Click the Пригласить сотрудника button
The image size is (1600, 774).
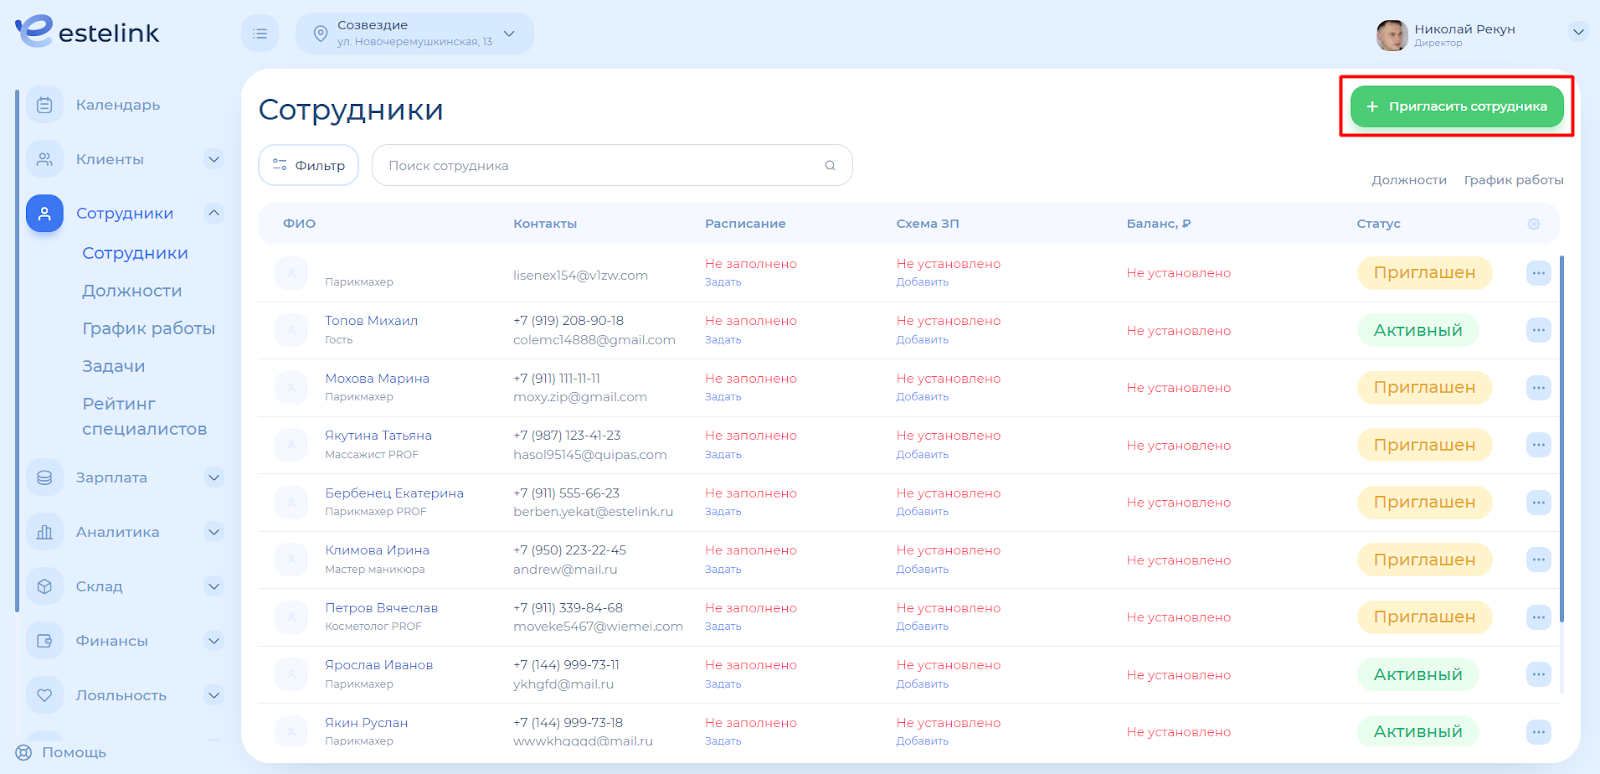tap(1456, 107)
